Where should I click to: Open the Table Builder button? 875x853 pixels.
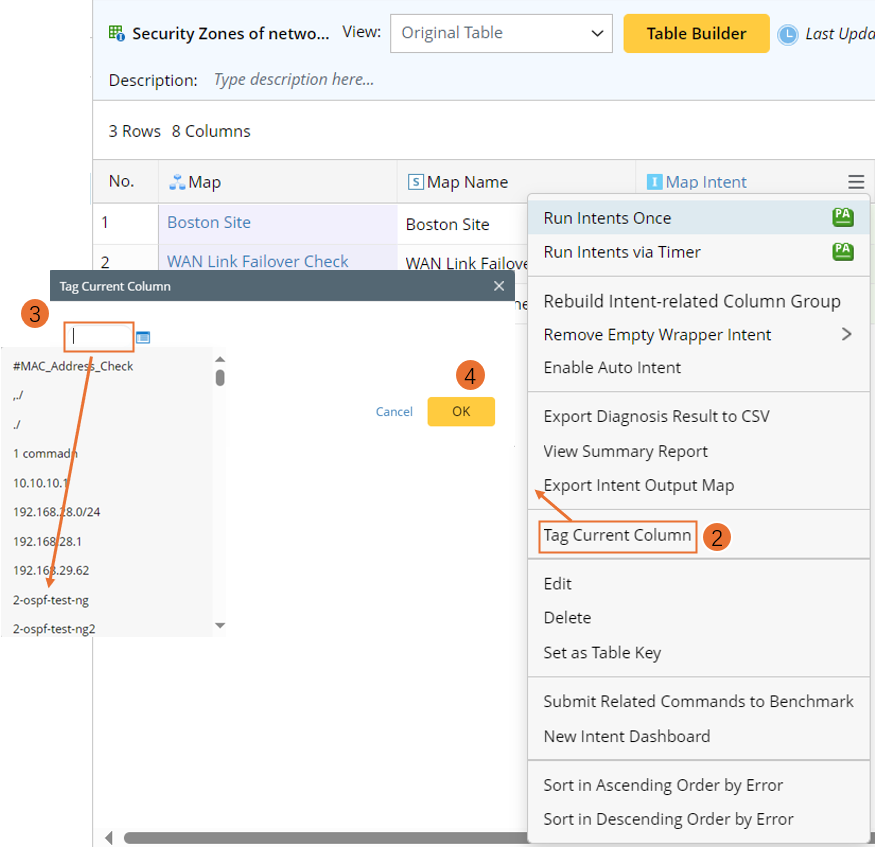click(x=696, y=33)
